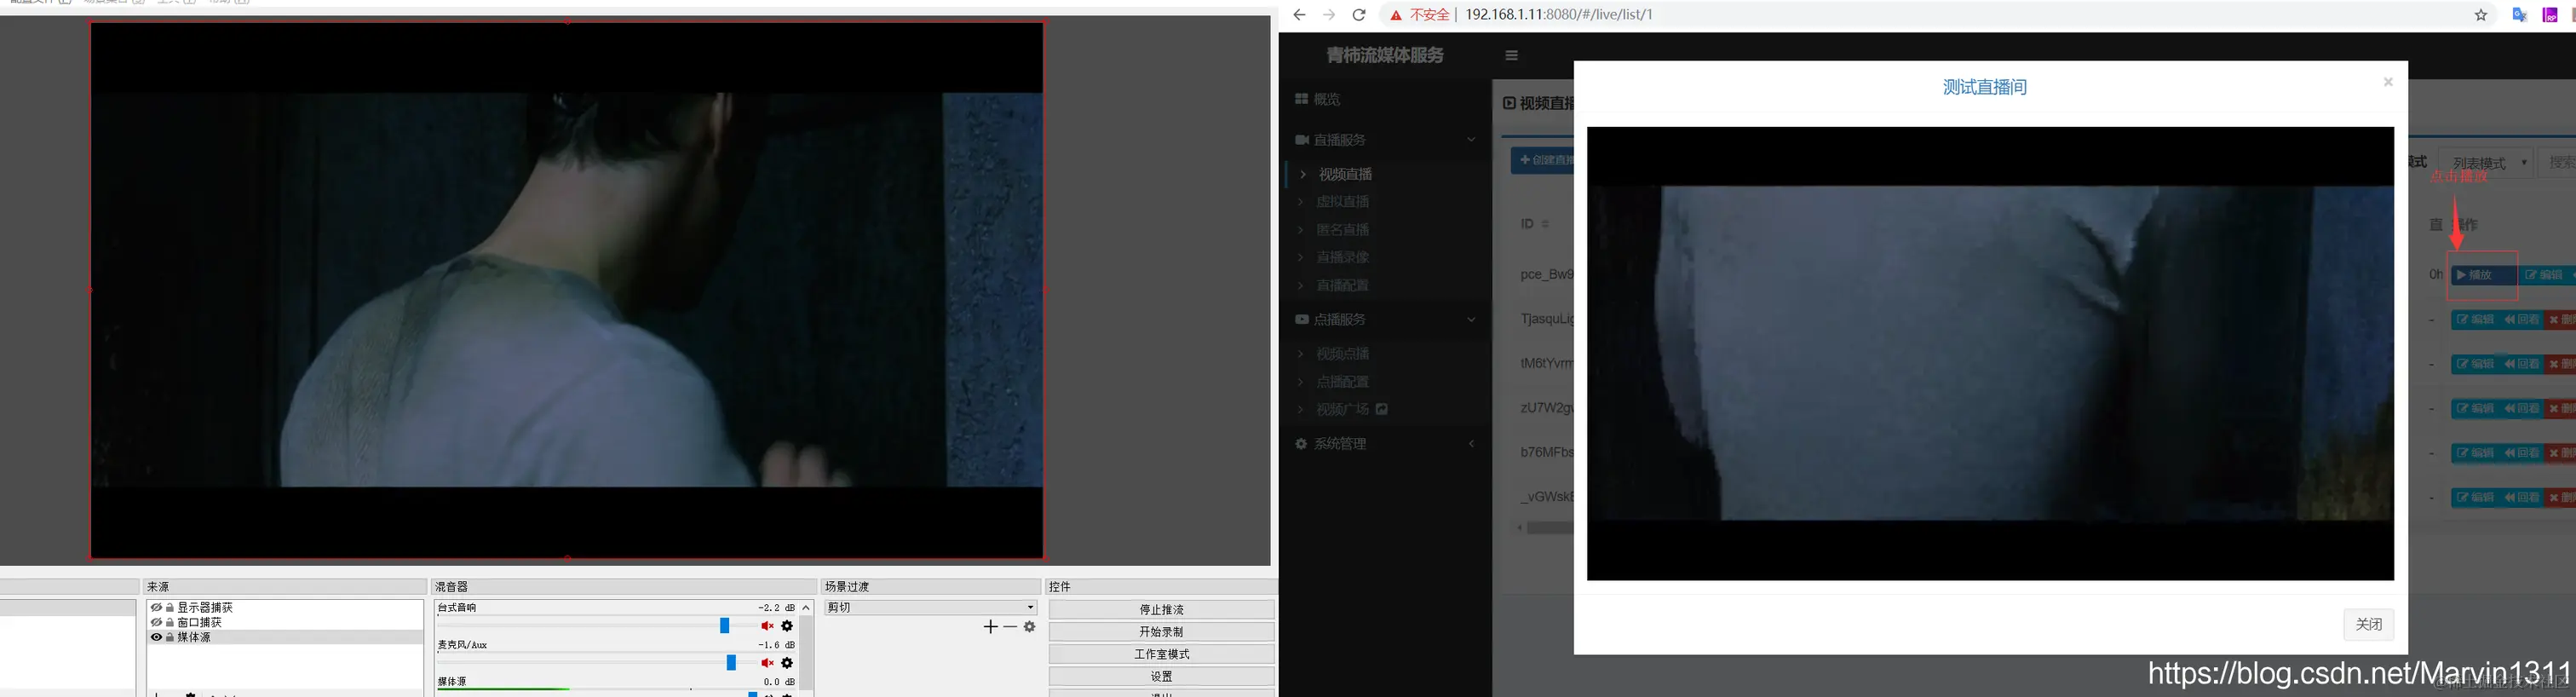Click the video player in 测试直播间 dialog
This screenshot has height=697, width=2576.
(x=1990, y=353)
